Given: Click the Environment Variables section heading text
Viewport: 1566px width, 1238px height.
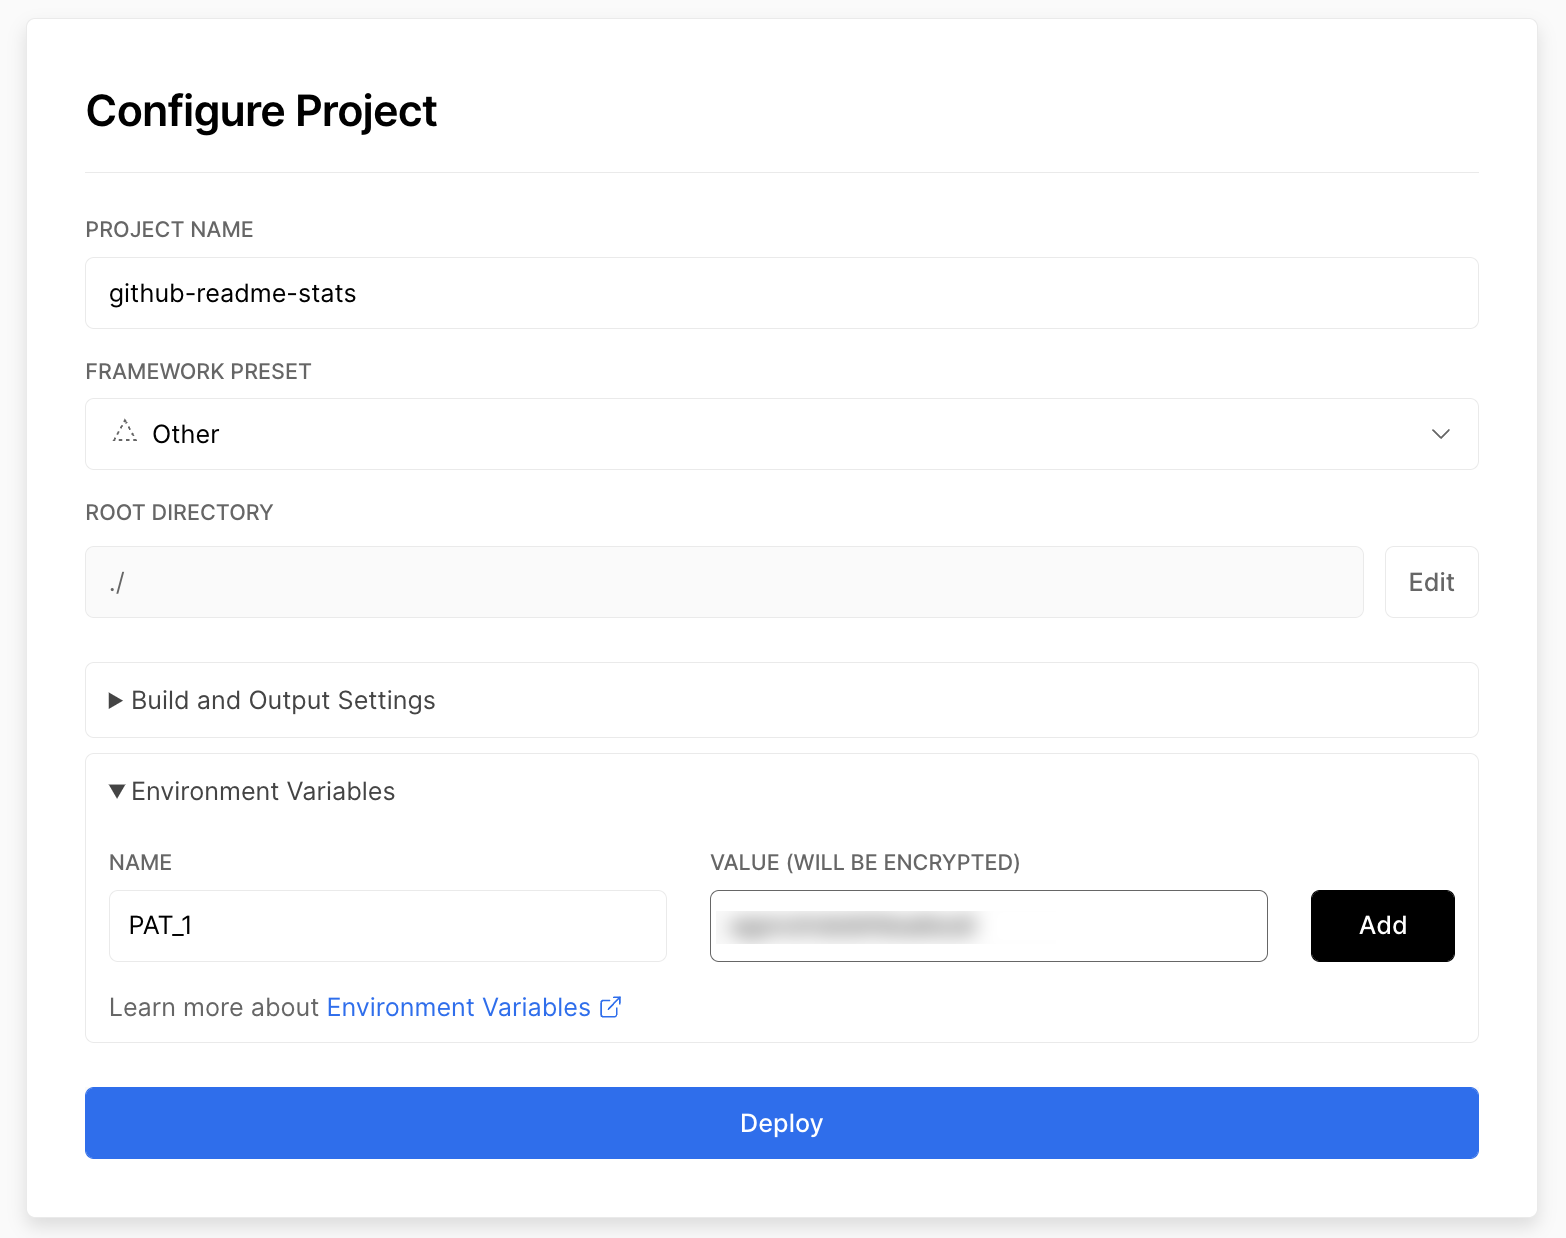Looking at the screenshot, I should pos(263,791).
